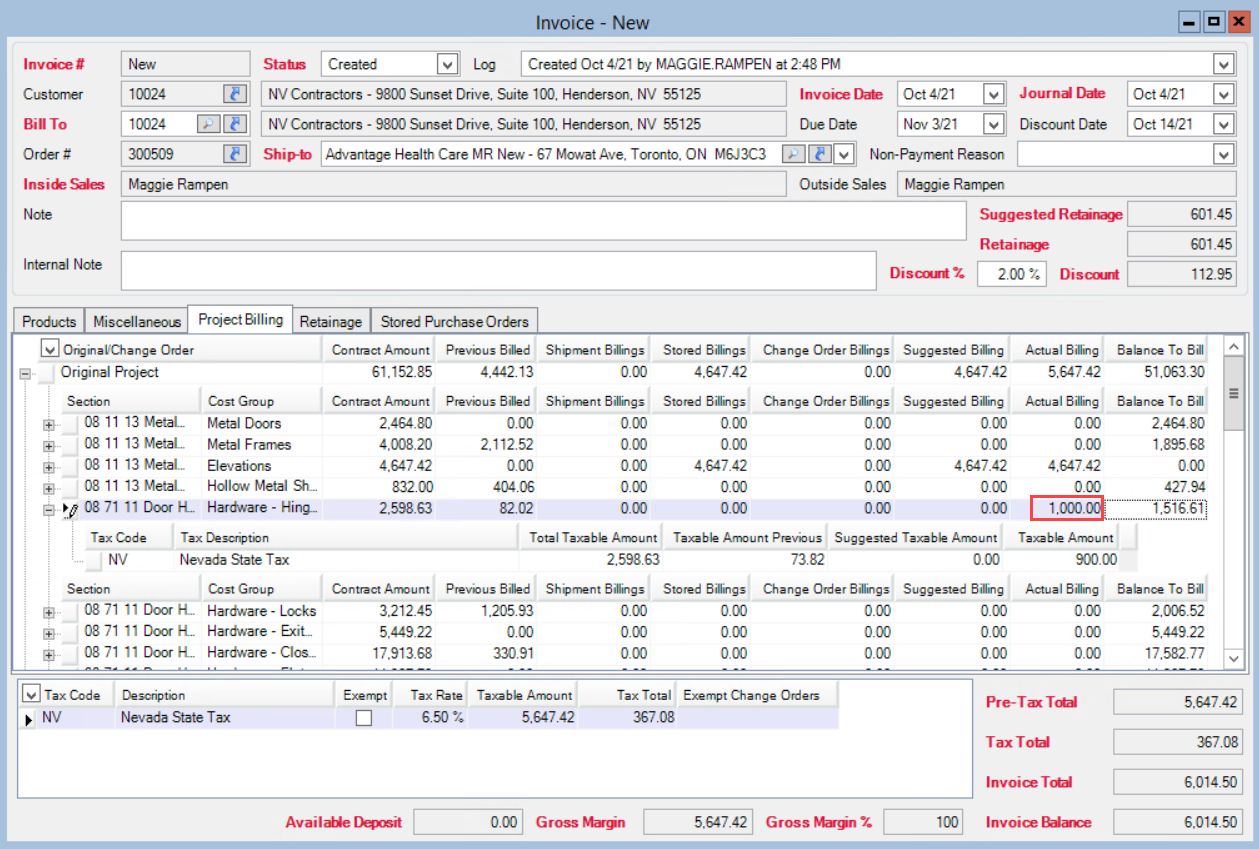The height and width of the screenshot is (849, 1259).
Task: Open the Status dropdown
Action: tap(447, 64)
